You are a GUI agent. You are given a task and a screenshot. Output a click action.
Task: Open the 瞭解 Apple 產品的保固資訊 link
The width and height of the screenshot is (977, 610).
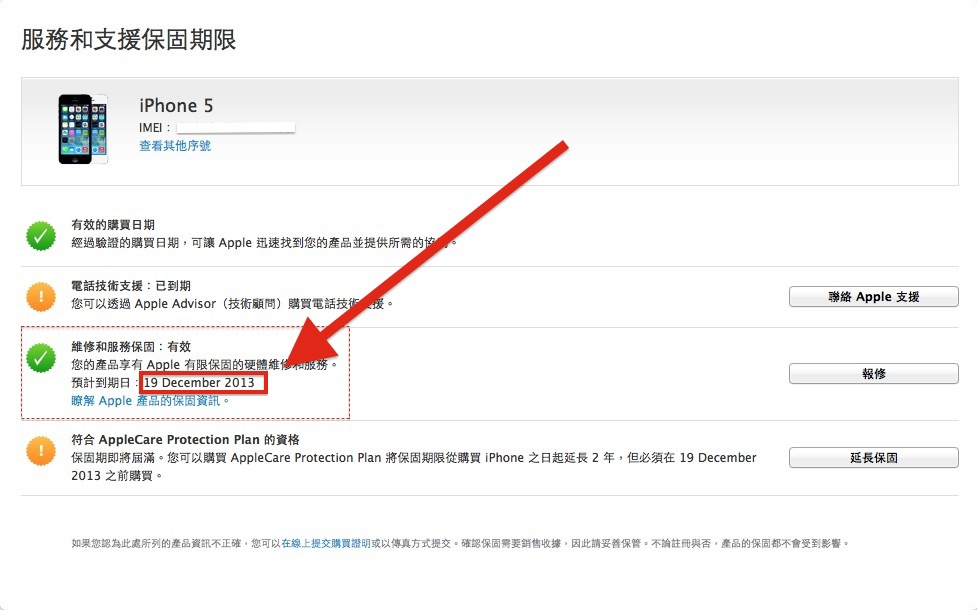[x=150, y=401]
